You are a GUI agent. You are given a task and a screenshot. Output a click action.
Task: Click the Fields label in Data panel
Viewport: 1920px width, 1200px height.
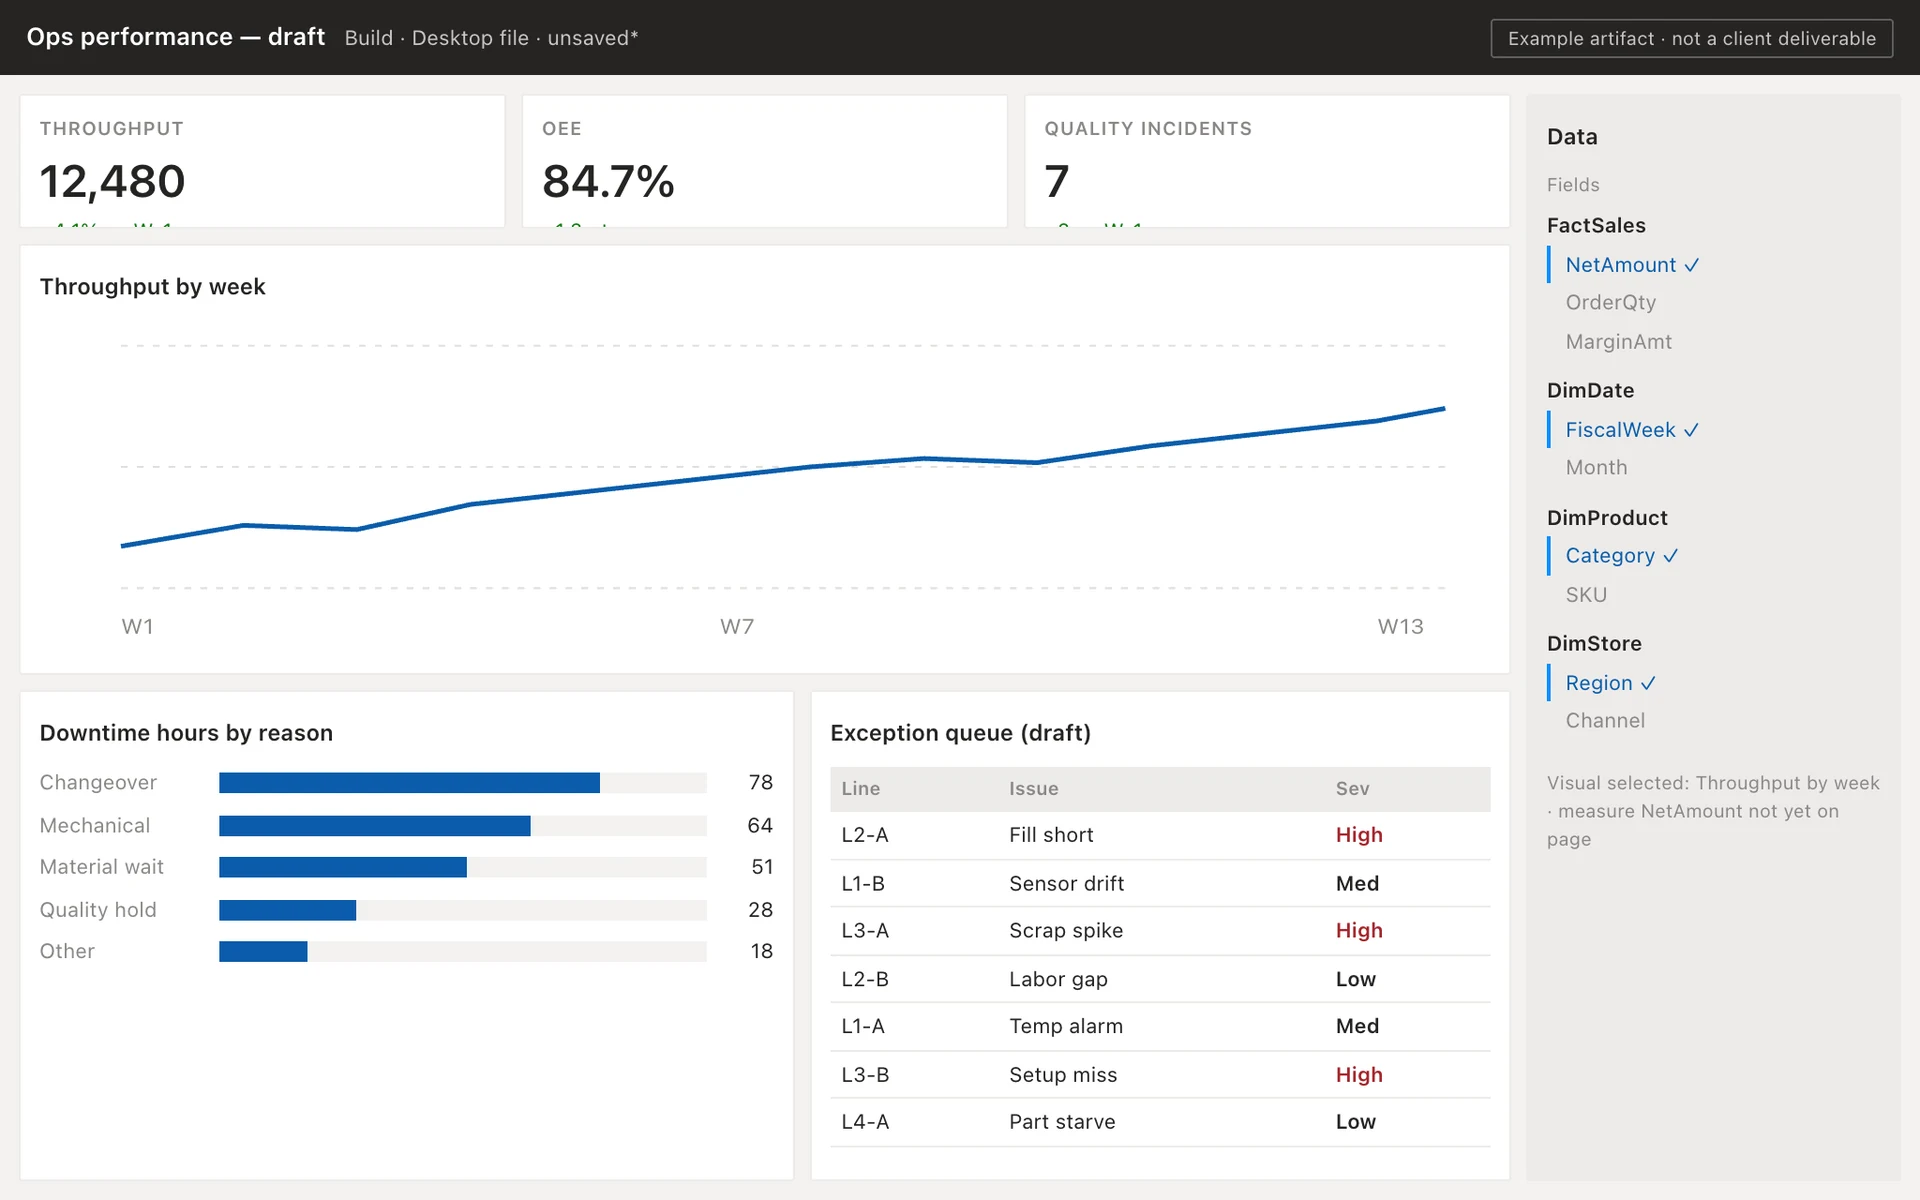point(1573,185)
